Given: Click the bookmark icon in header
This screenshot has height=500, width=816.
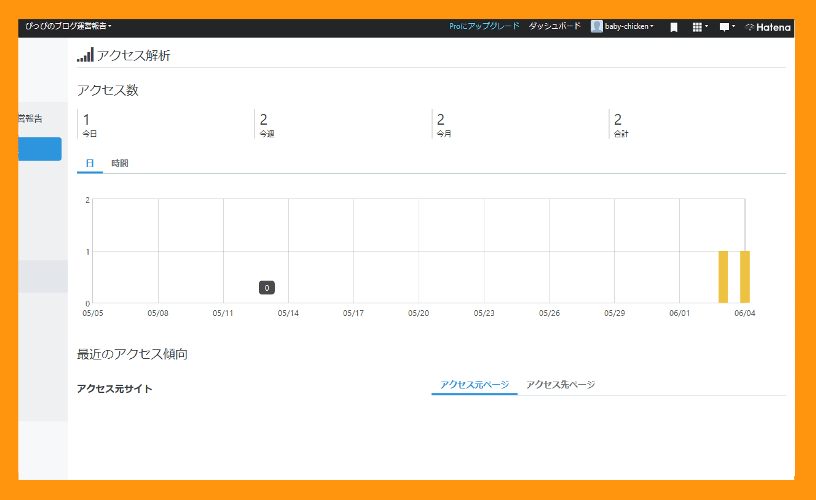Looking at the screenshot, I should point(673,27).
